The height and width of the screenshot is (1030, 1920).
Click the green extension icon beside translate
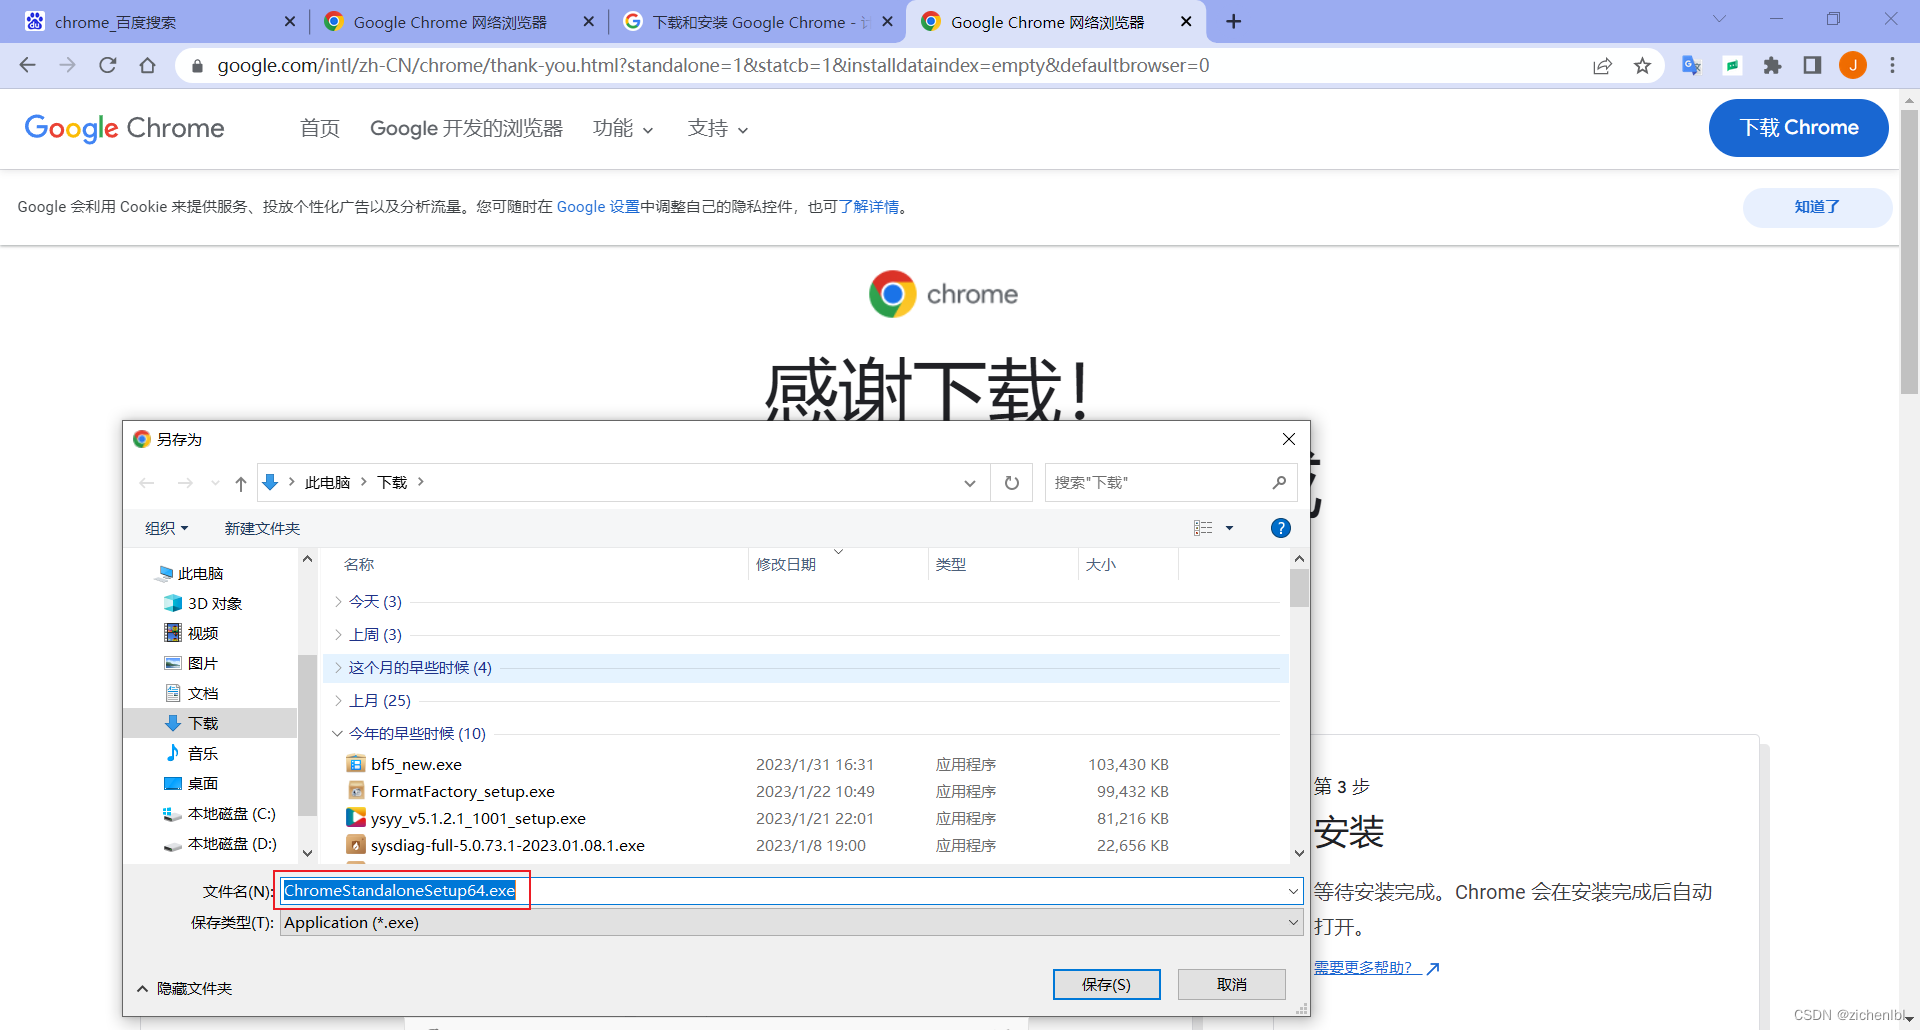[1732, 65]
